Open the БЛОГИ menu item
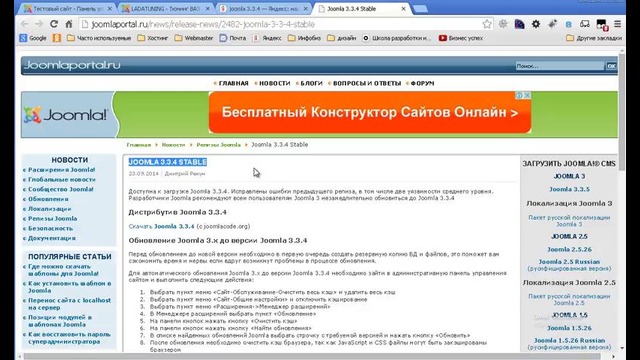This screenshot has width=640, height=360. click(x=311, y=83)
